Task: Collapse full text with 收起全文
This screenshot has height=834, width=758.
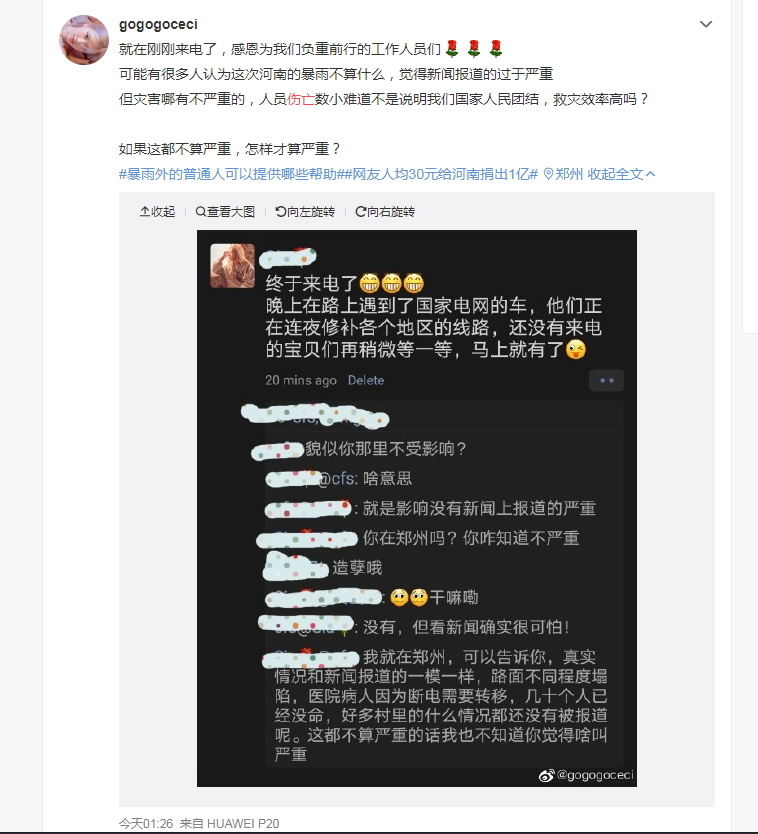Action: click(x=621, y=174)
